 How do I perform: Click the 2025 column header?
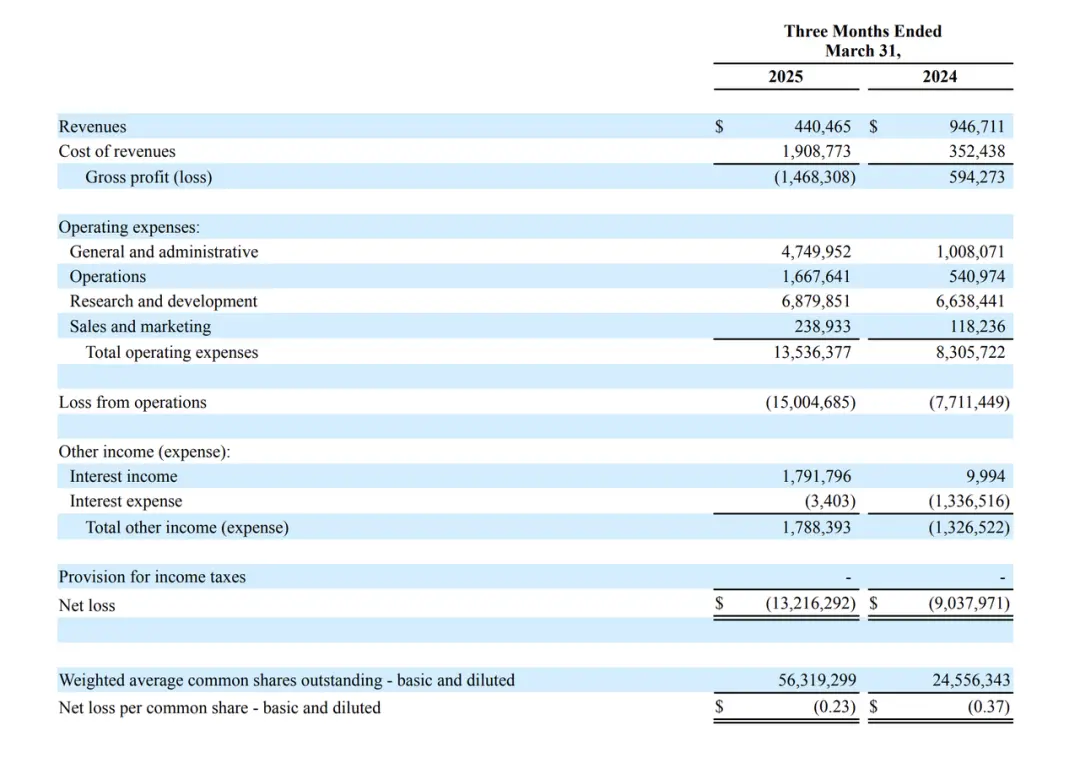(785, 77)
